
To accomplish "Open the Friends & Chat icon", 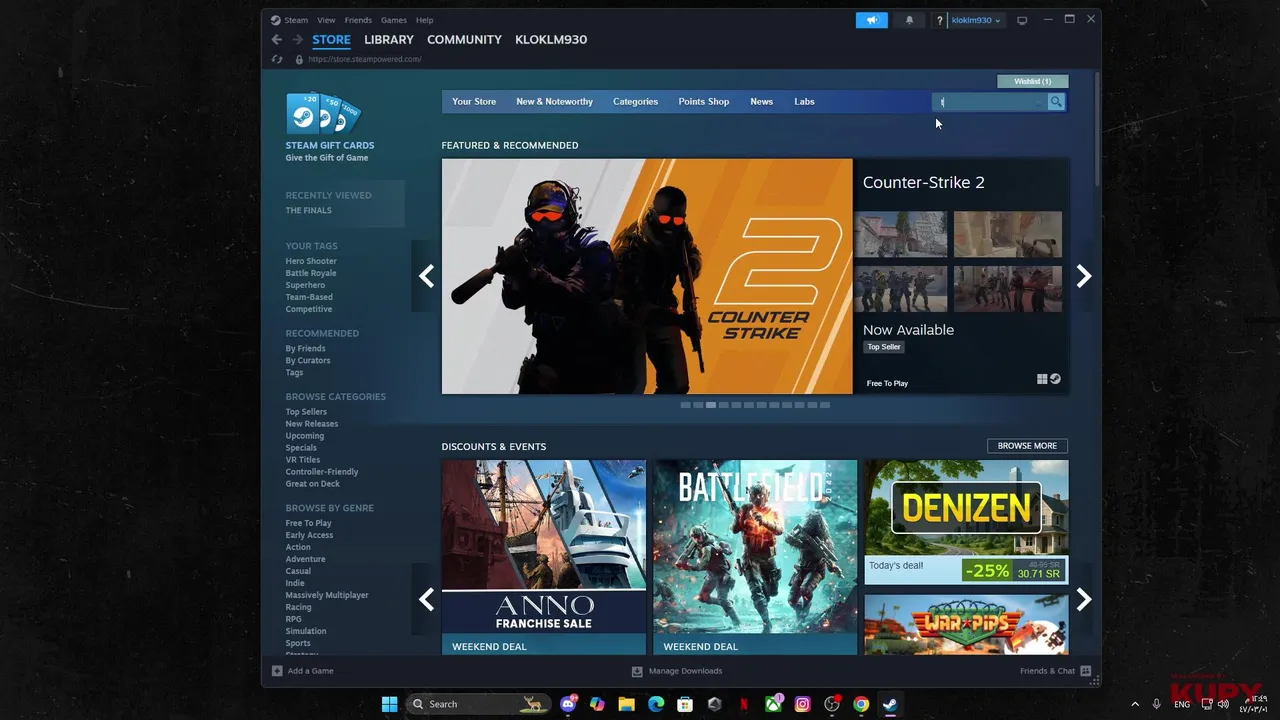I will (1085, 671).
